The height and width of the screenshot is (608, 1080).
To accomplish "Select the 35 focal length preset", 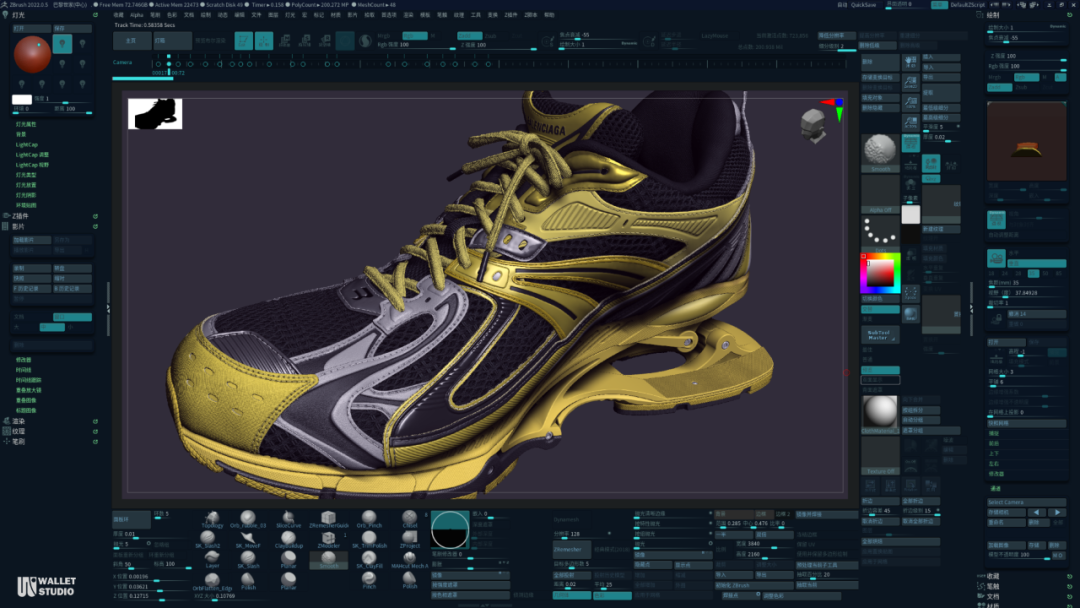I will [x=1033, y=273].
